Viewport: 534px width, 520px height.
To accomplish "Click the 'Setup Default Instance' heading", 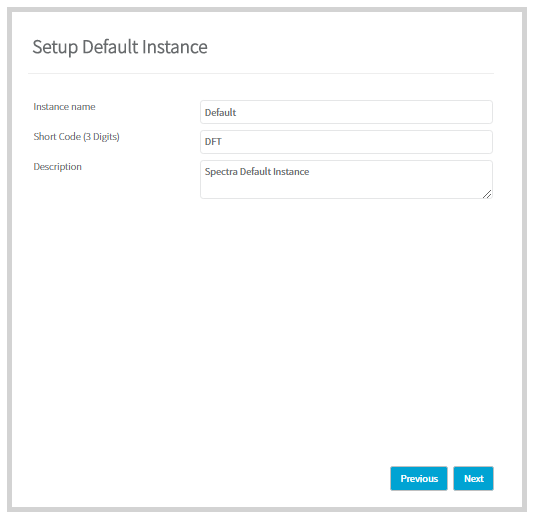I will click(120, 47).
